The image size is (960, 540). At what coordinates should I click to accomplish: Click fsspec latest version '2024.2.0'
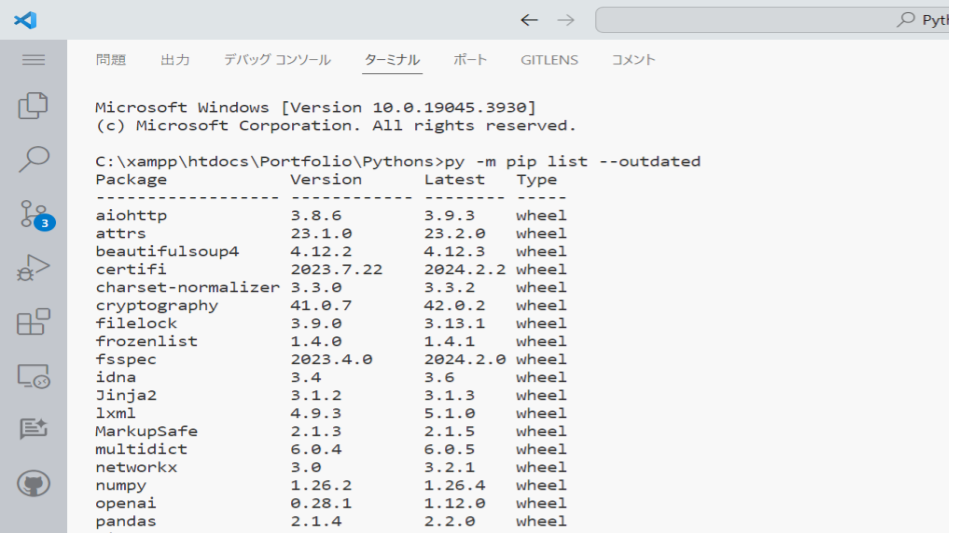click(465, 359)
